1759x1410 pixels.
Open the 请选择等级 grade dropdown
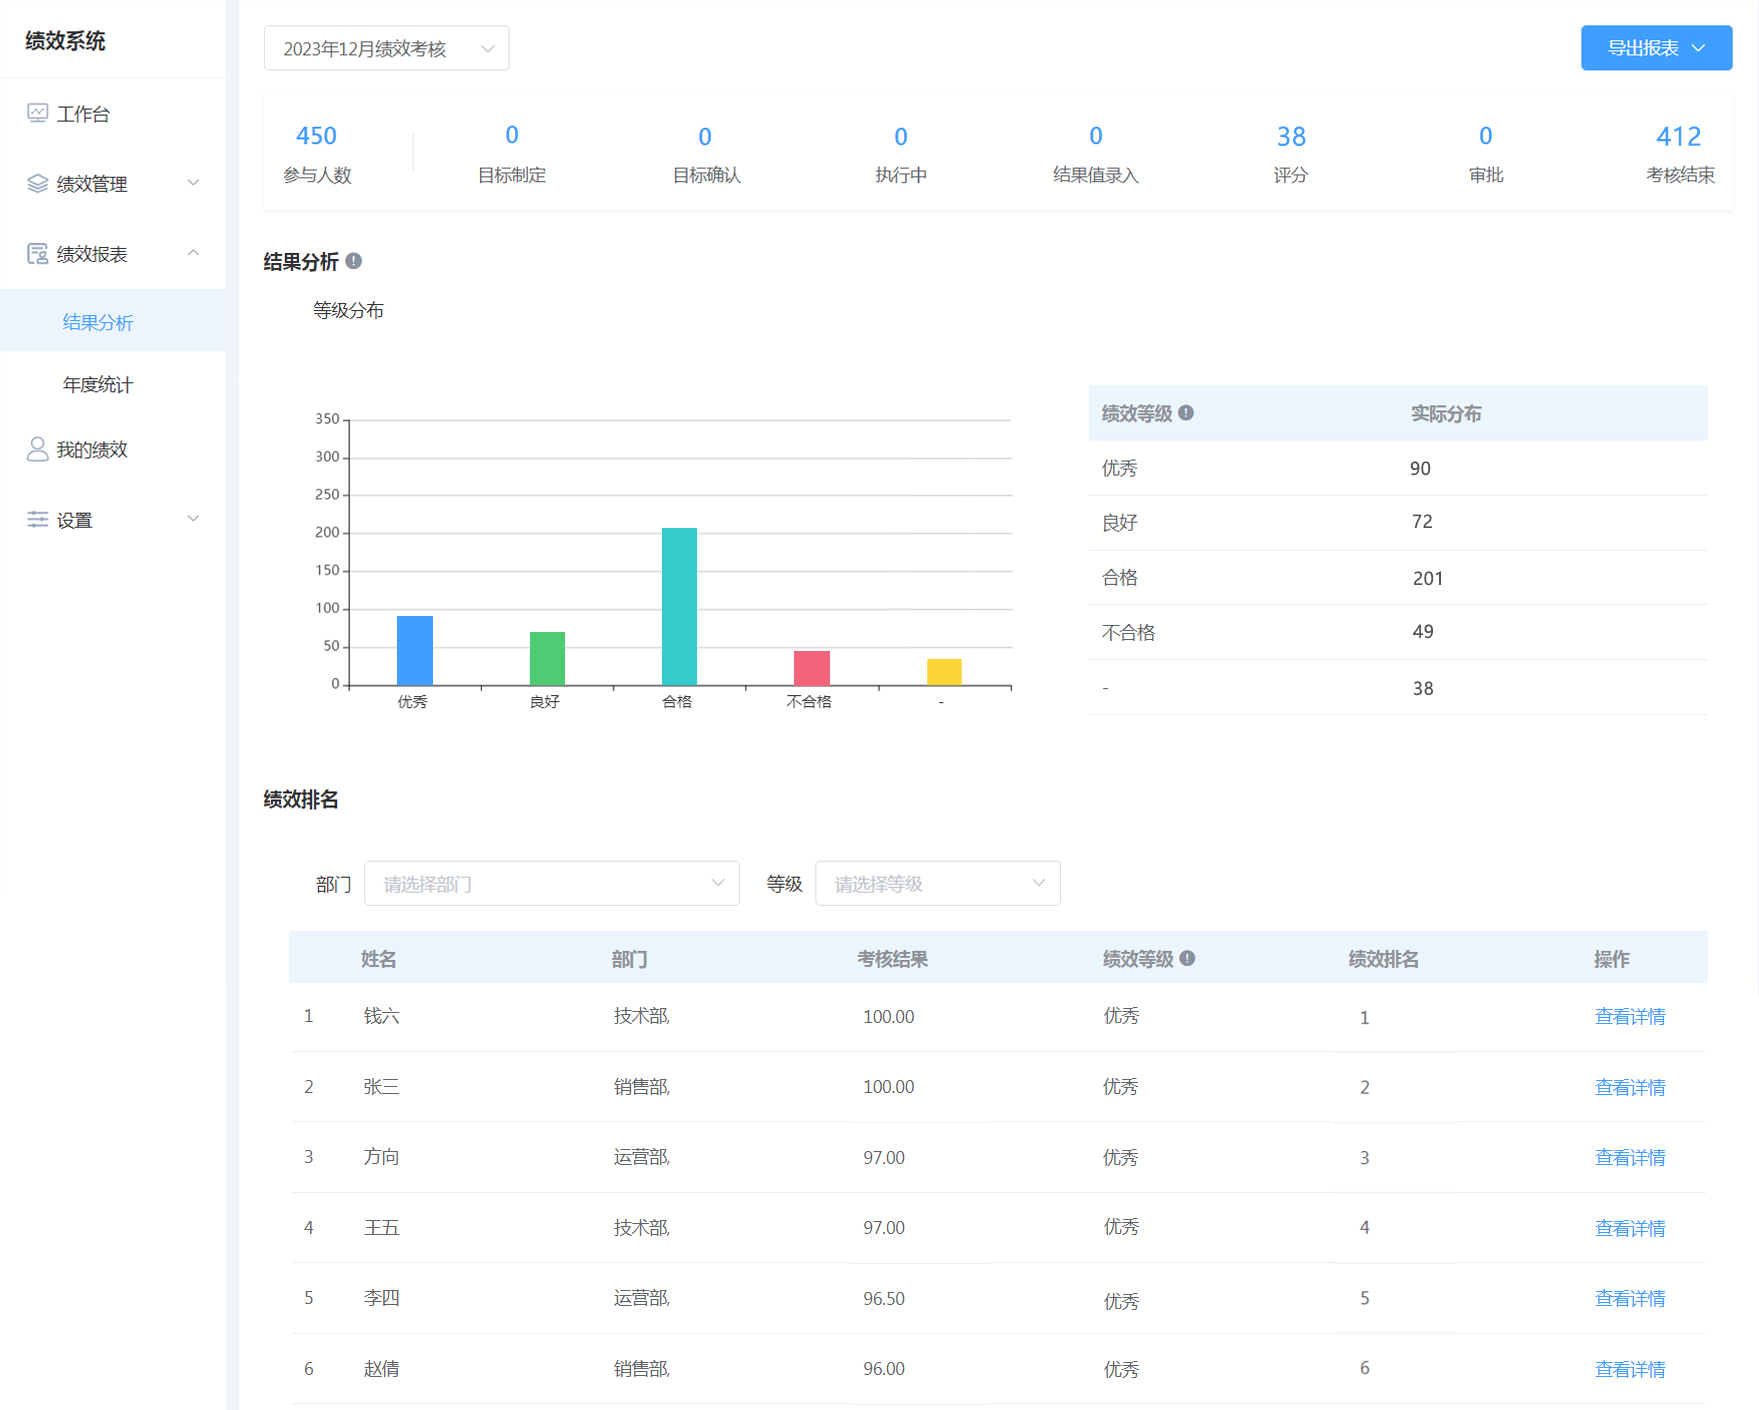937,883
